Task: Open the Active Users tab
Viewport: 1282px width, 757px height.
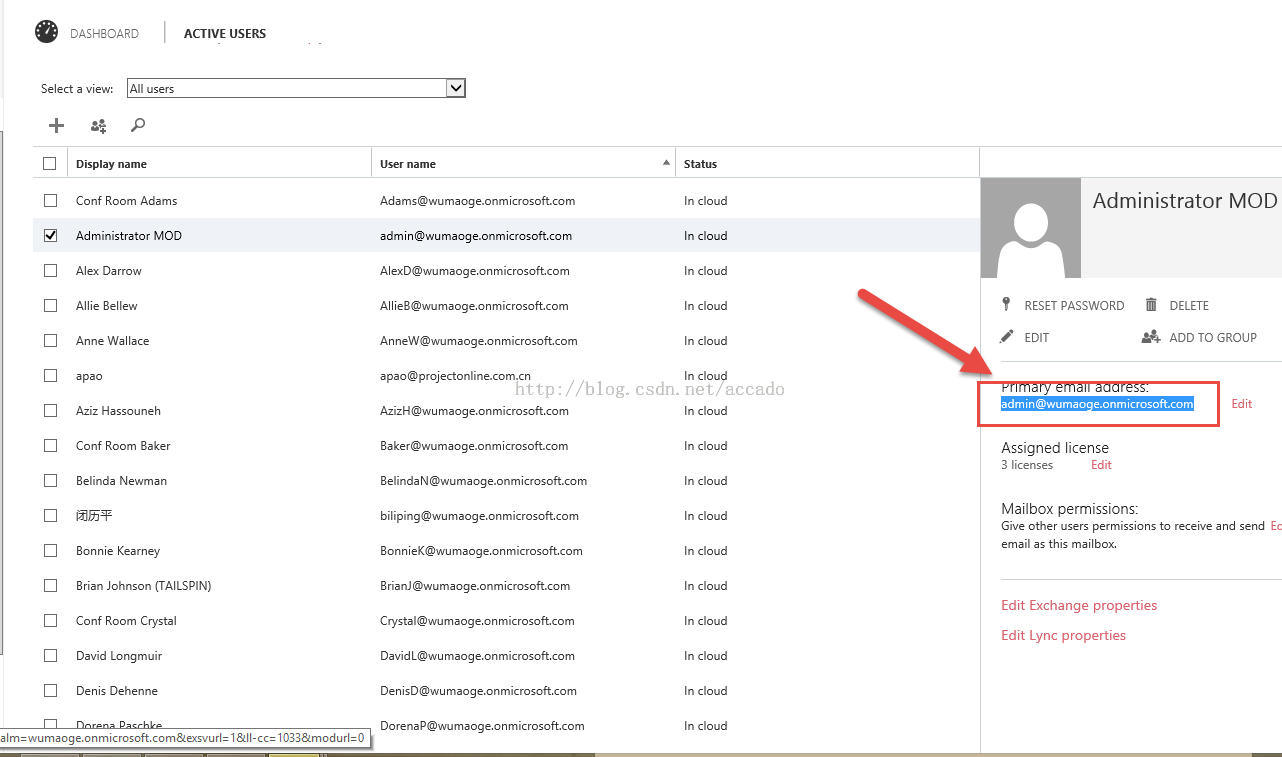Action: pos(225,34)
